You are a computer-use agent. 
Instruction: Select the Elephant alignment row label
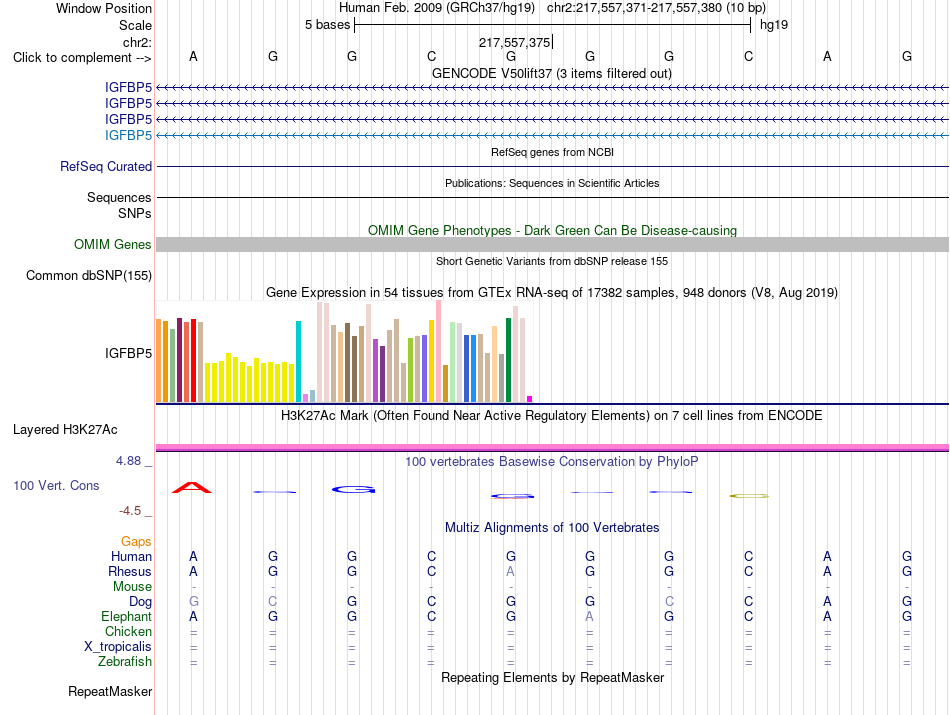click(x=126, y=617)
